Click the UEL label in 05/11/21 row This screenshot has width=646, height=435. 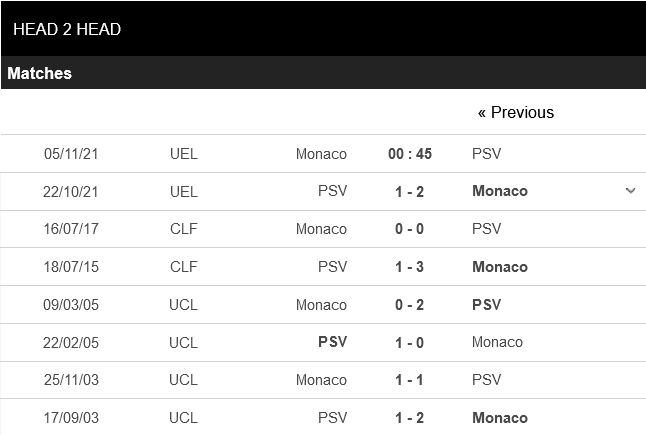[184, 154]
